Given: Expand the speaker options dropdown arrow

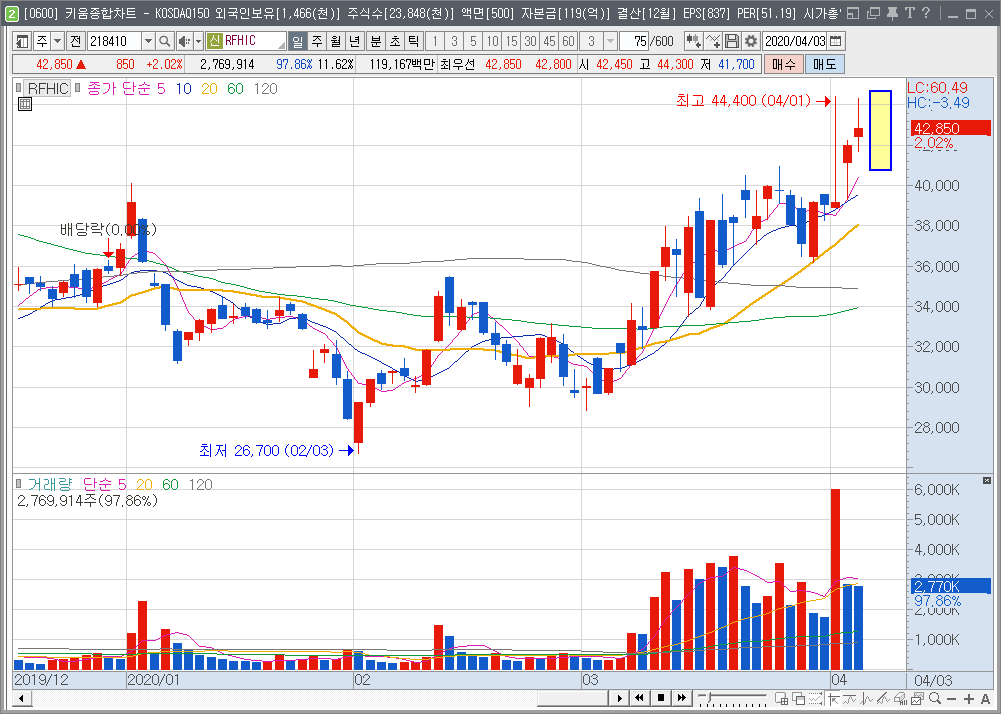Looking at the screenshot, I should 198,42.
